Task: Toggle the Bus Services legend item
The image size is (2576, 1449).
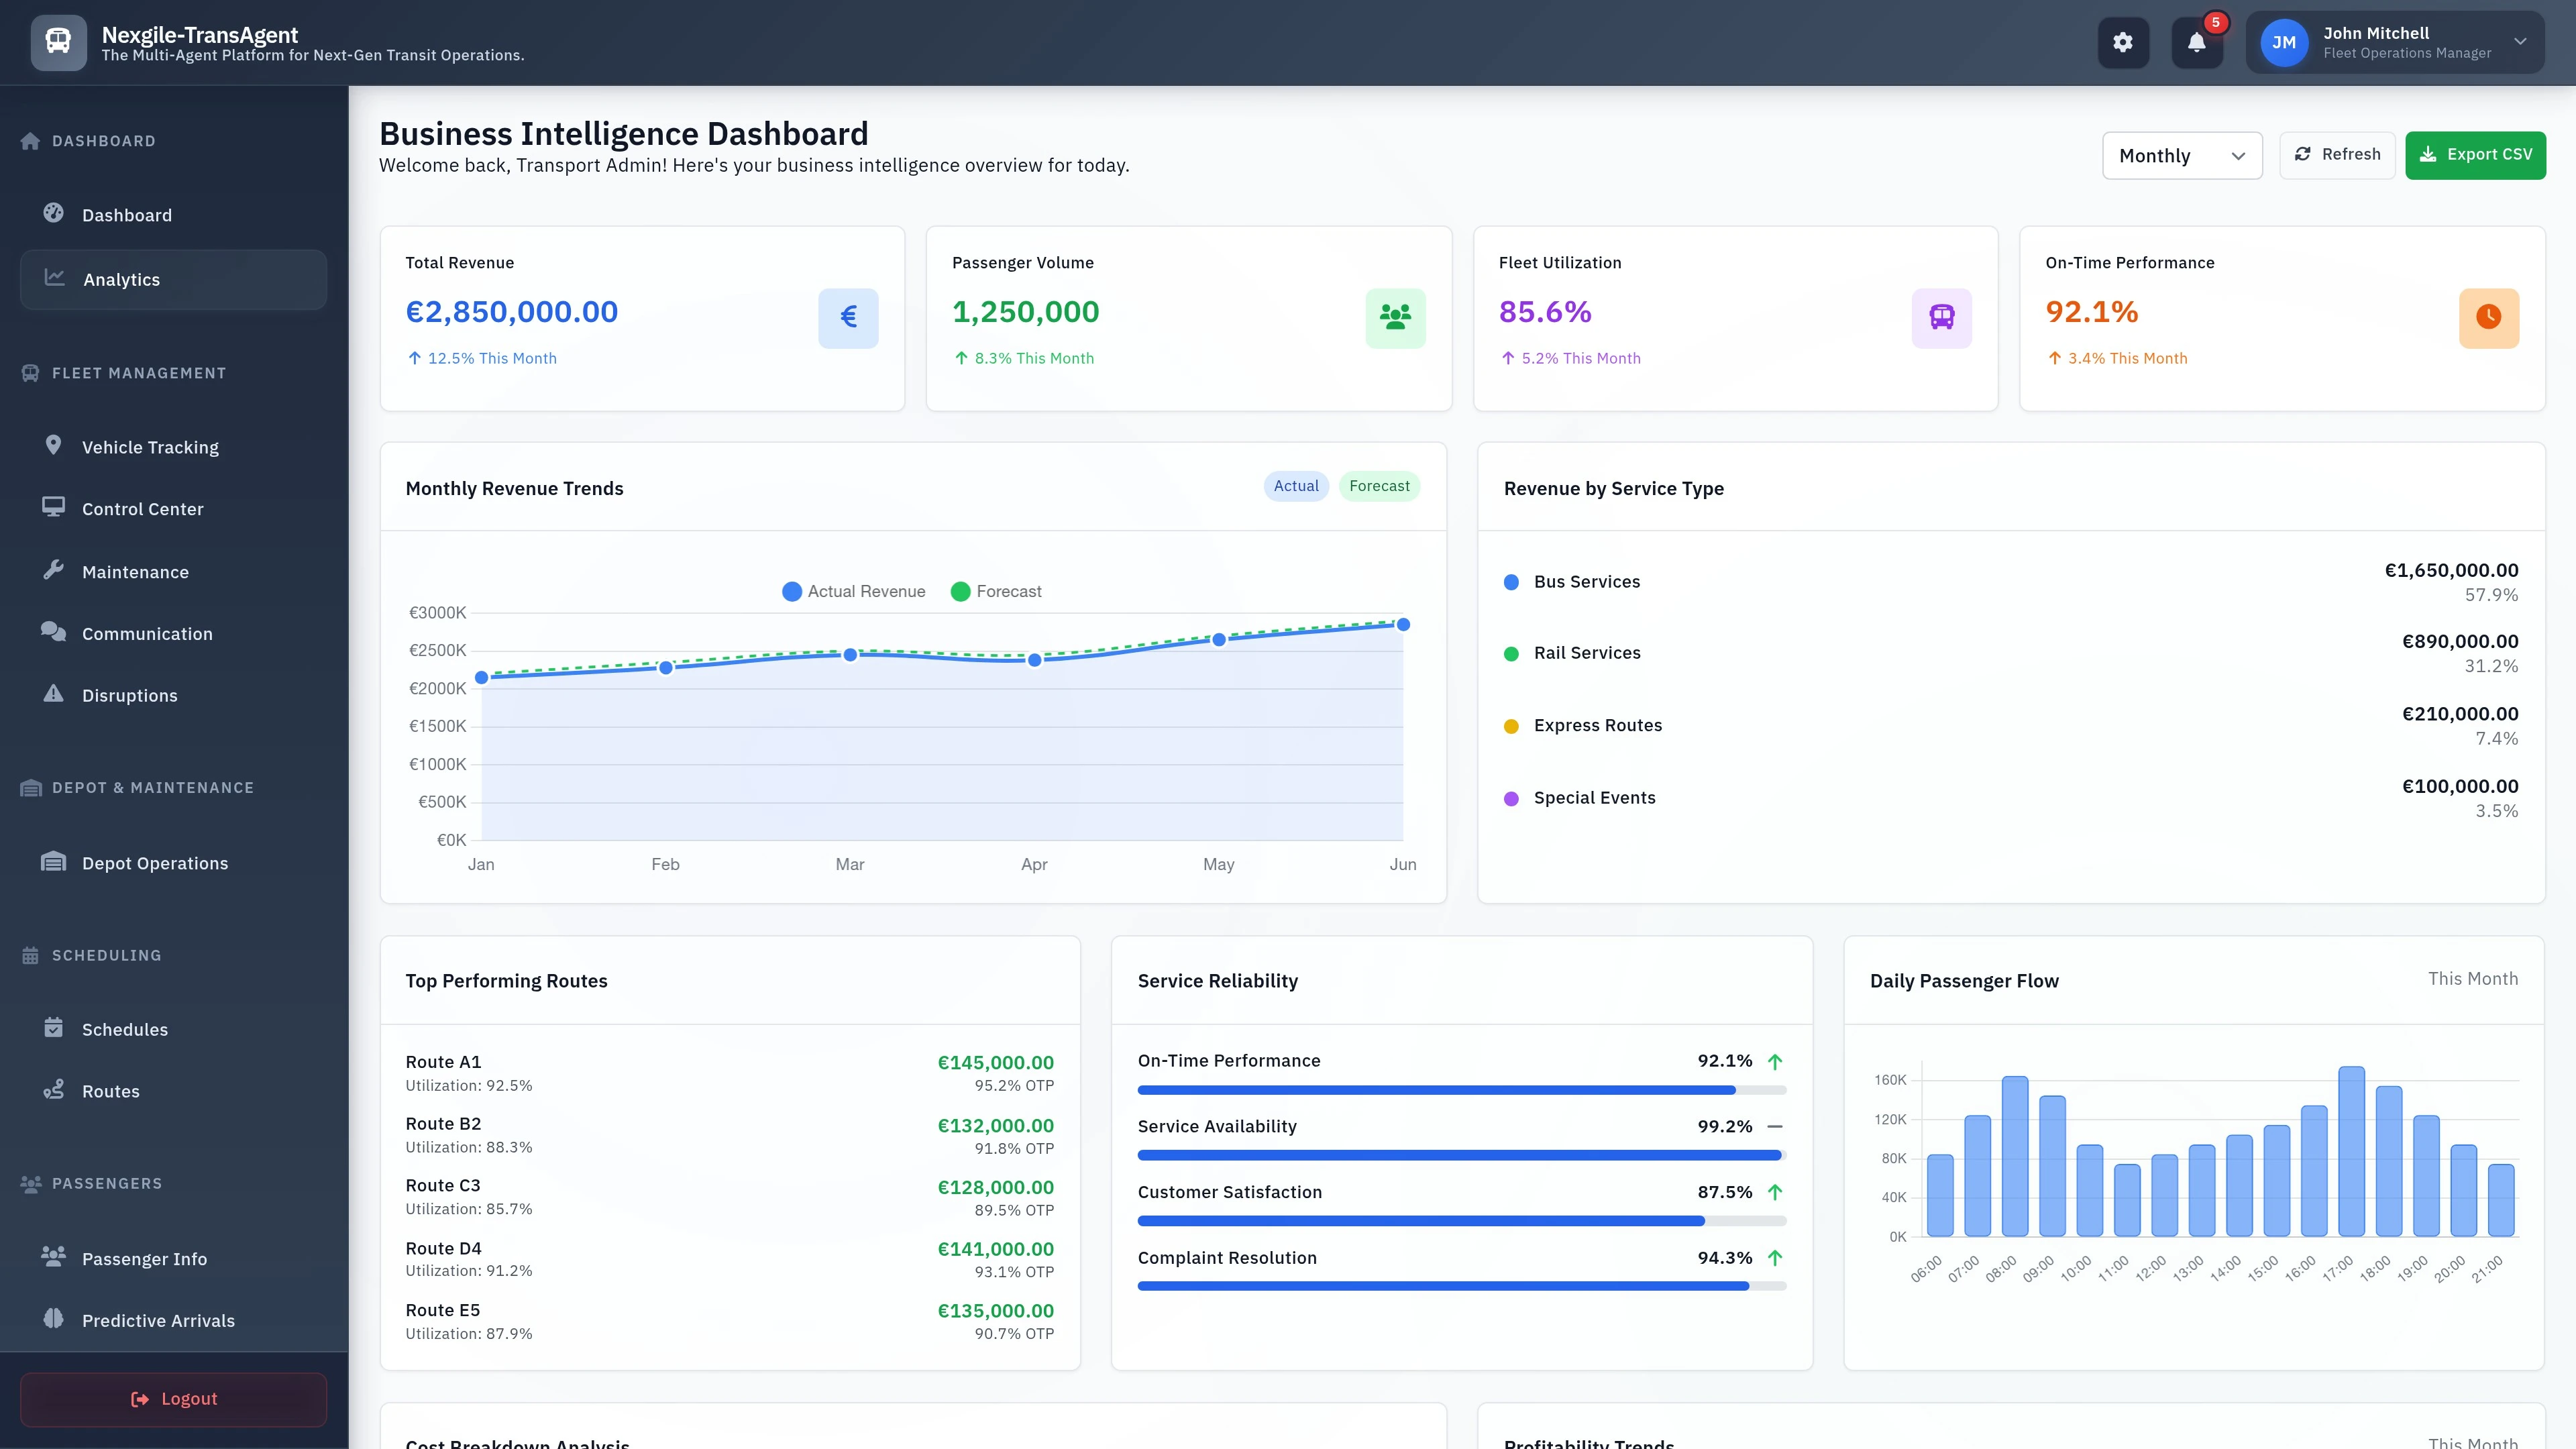Action: tap(1587, 581)
